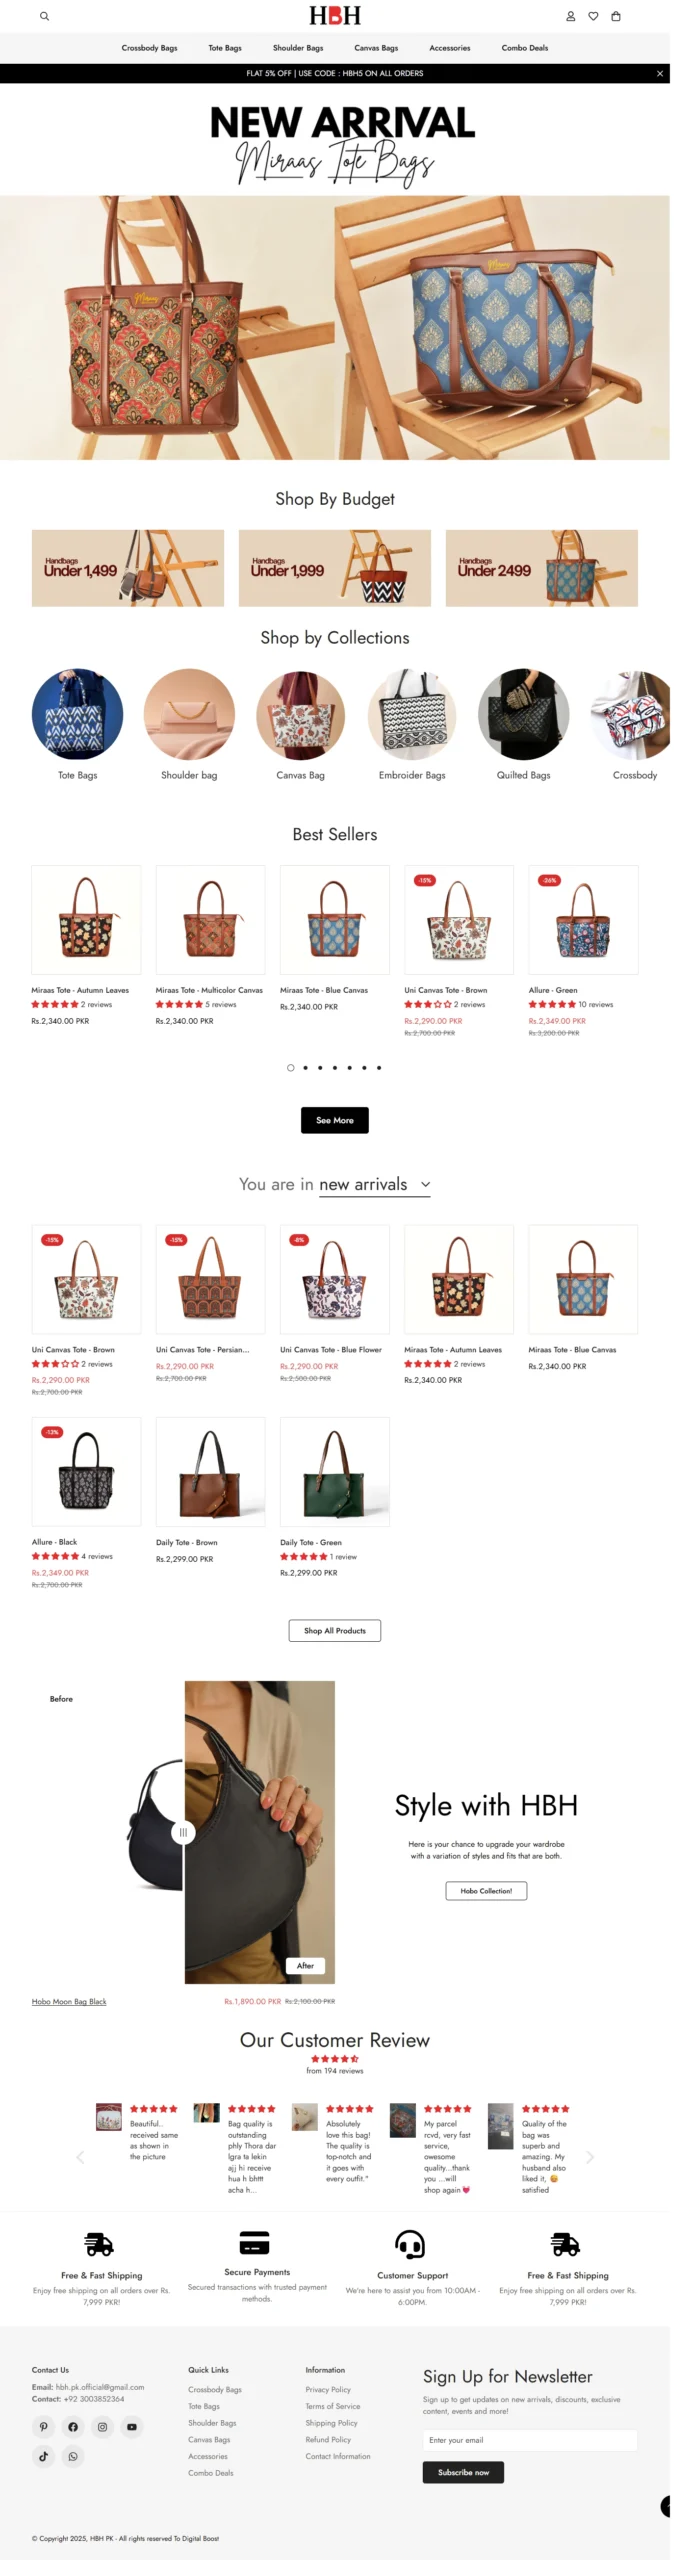Open the Instagram social icon

click(x=102, y=2427)
